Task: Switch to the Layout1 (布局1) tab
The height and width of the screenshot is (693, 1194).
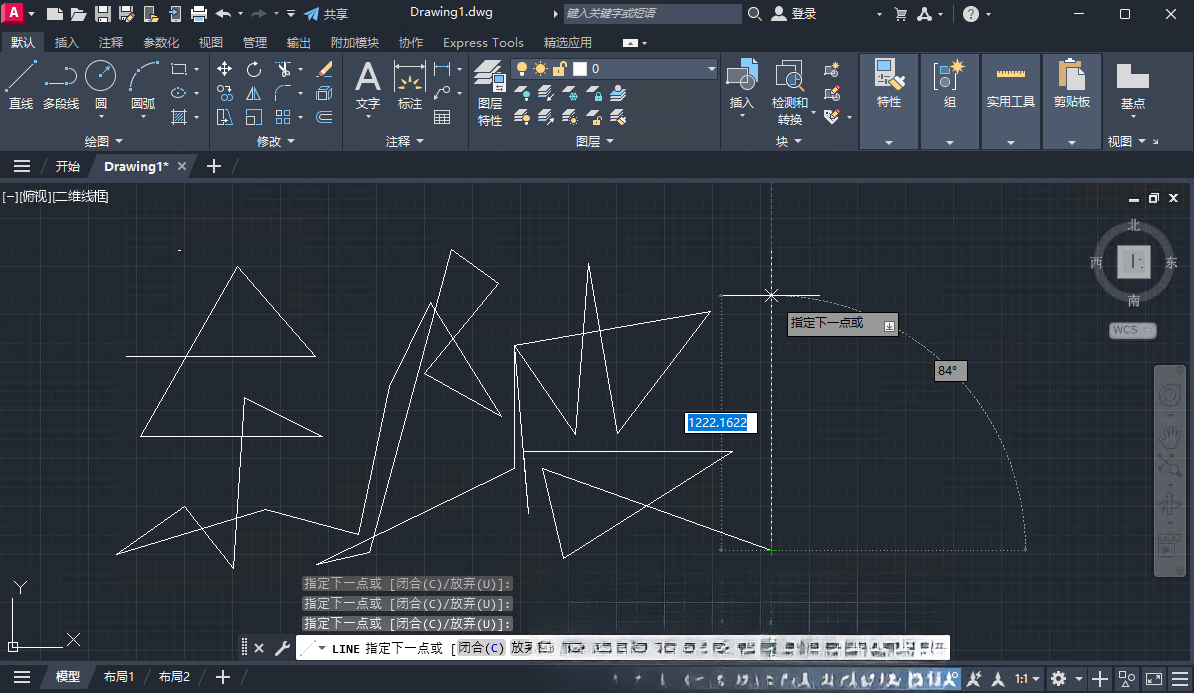Action: coord(119,676)
